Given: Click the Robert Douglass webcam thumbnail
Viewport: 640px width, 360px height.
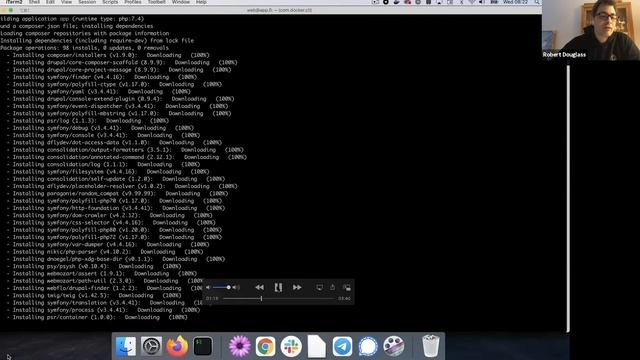Looking at the screenshot, I should [591, 30].
